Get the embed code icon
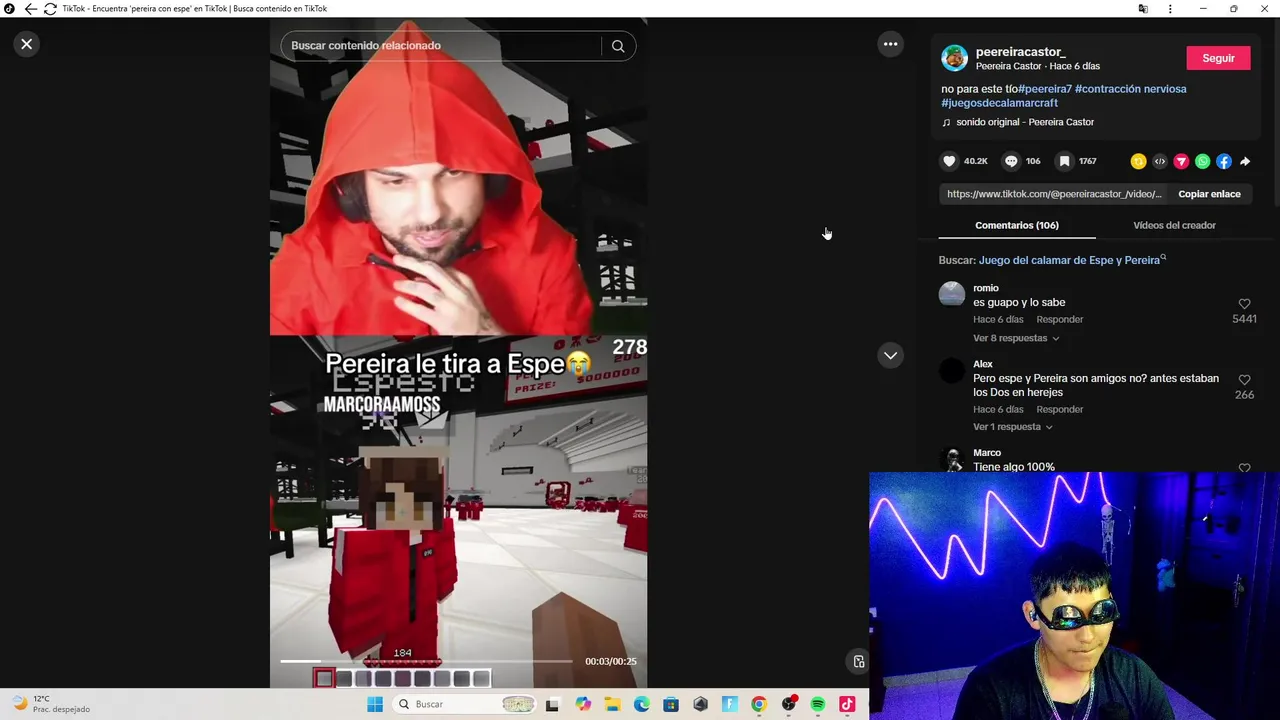The width and height of the screenshot is (1280, 720). 1160,161
